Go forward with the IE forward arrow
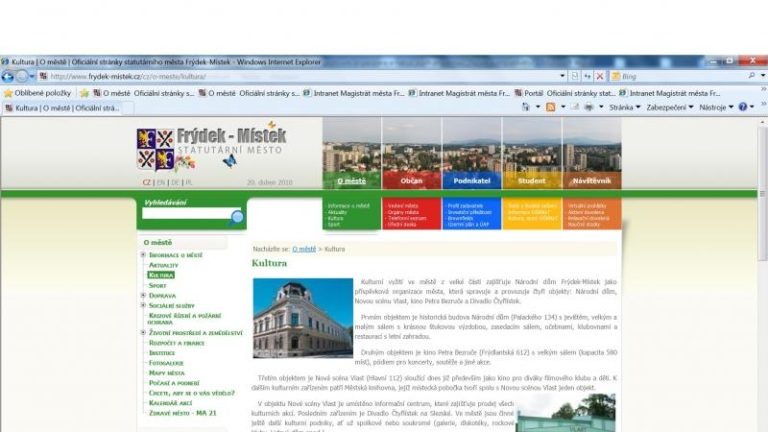Image resolution: width=768 pixels, height=432 pixels. [22, 76]
